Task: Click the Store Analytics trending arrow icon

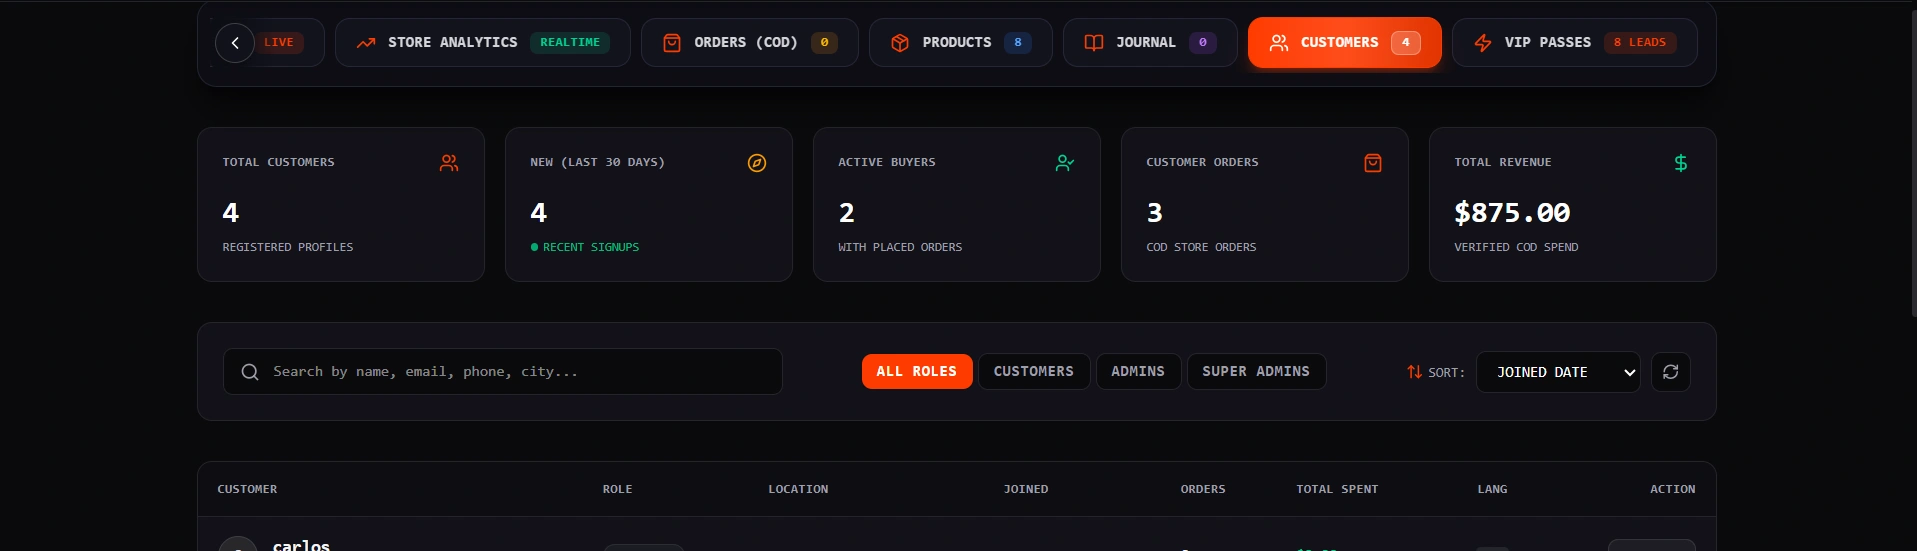Action: (366, 43)
